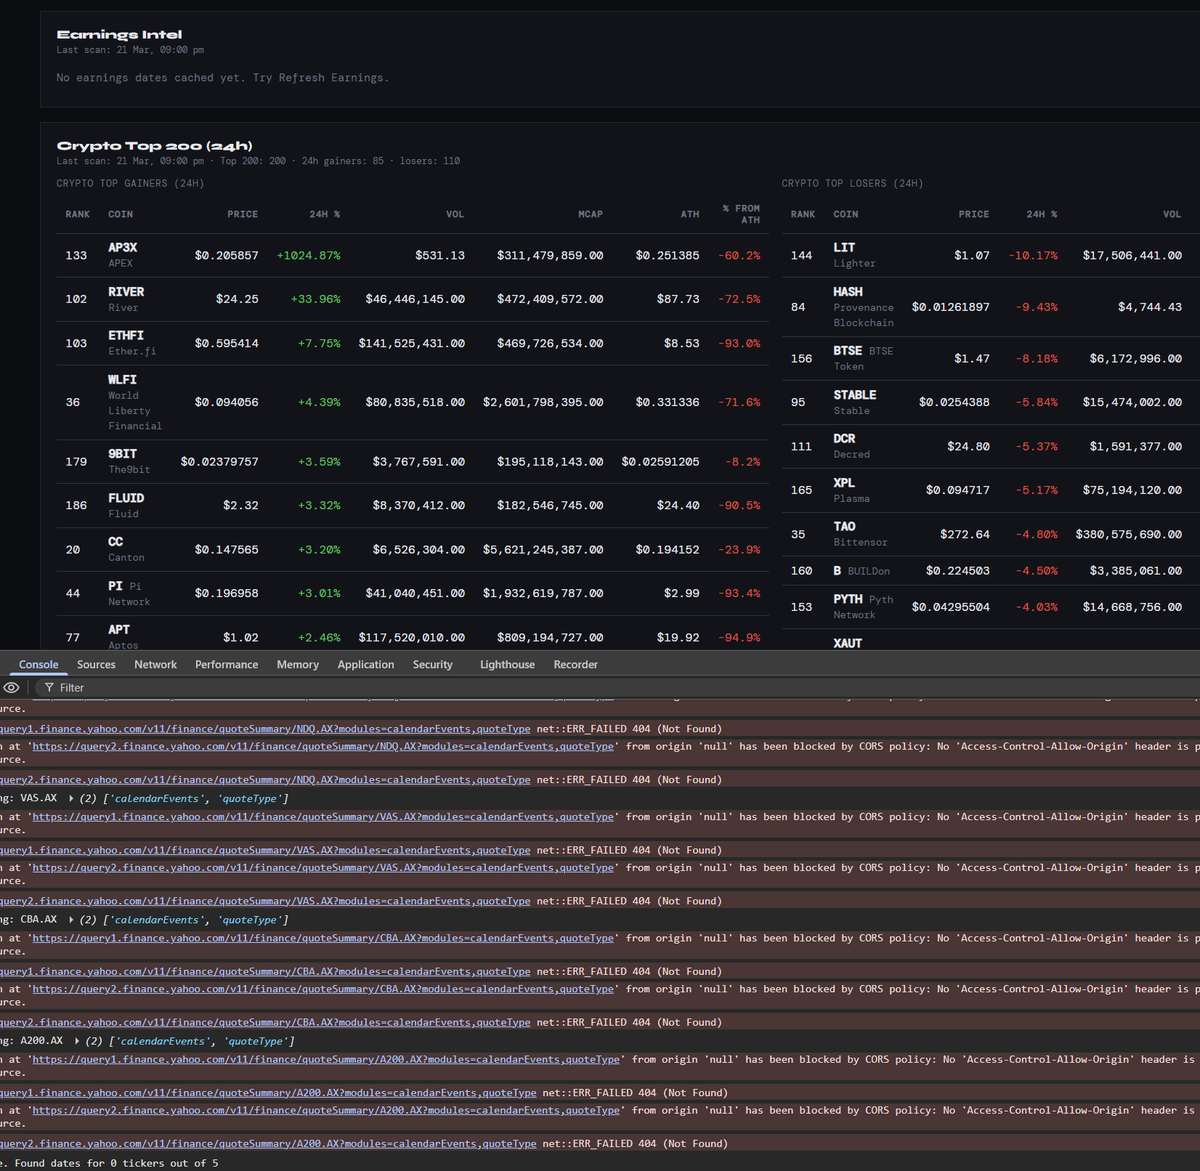This screenshot has height=1171, width=1200.
Task: Click the ATH column header in gainers table
Action: [690, 214]
